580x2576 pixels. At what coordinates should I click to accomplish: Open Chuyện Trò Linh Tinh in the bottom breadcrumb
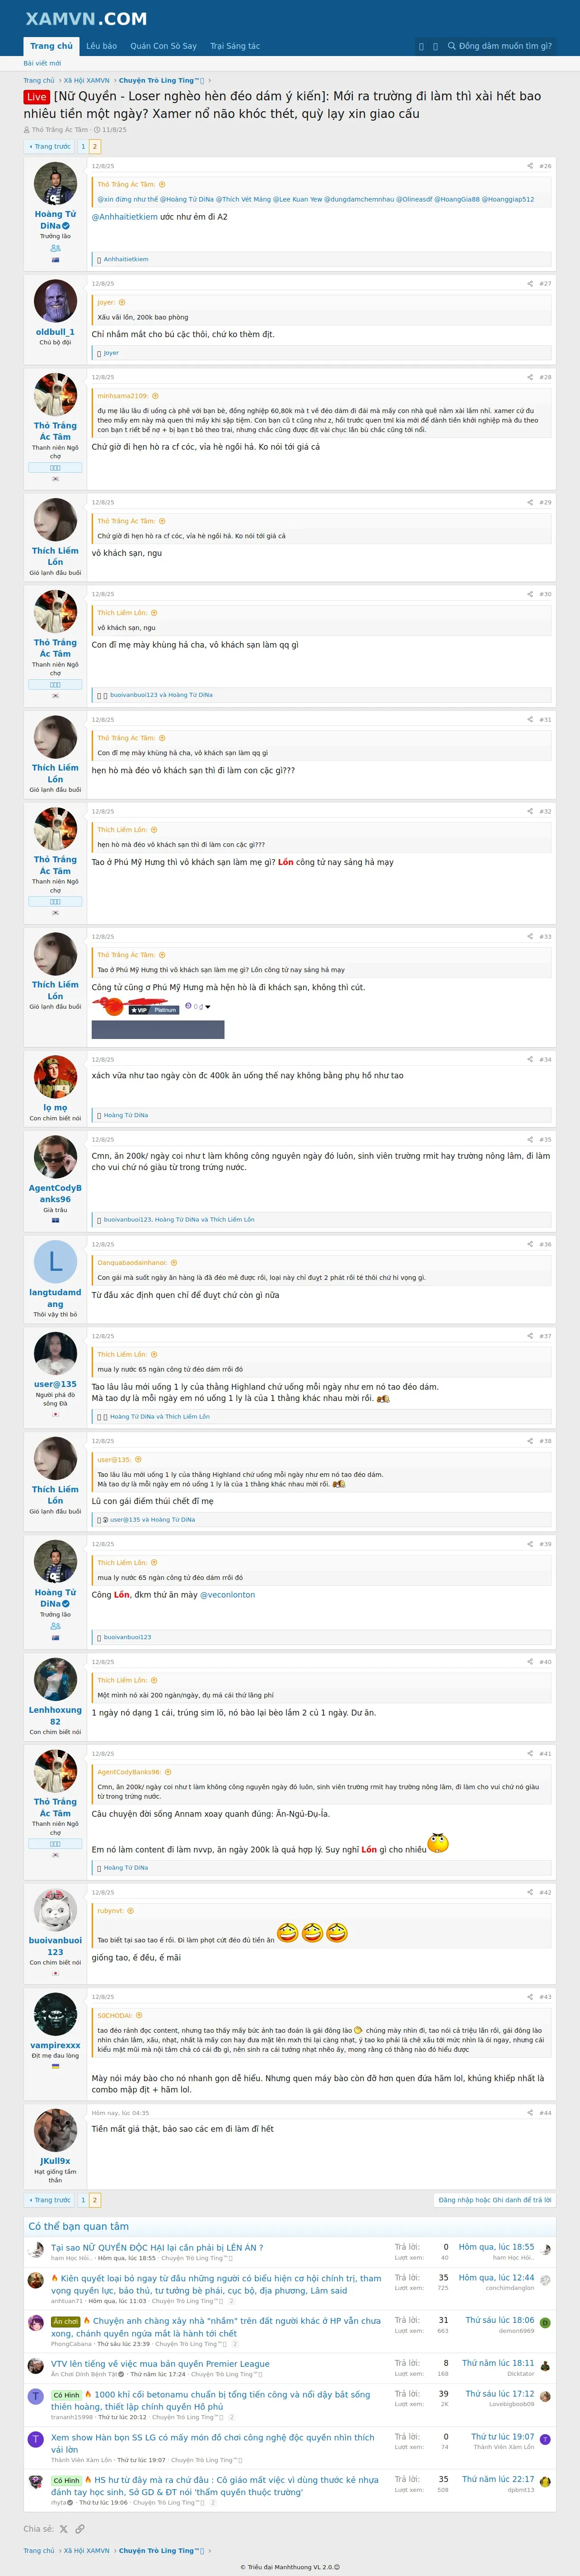pos(161,2551)
